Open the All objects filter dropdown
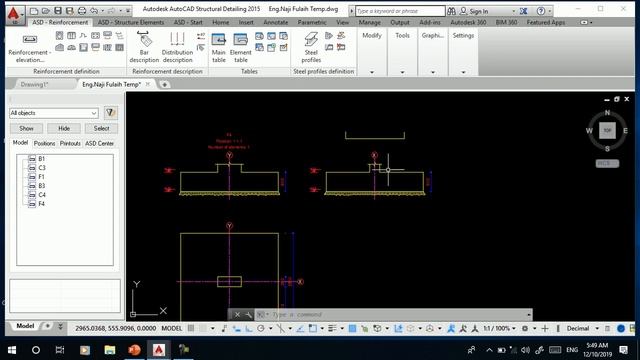This screenshot has width=640, height=360. coord(54,113)
